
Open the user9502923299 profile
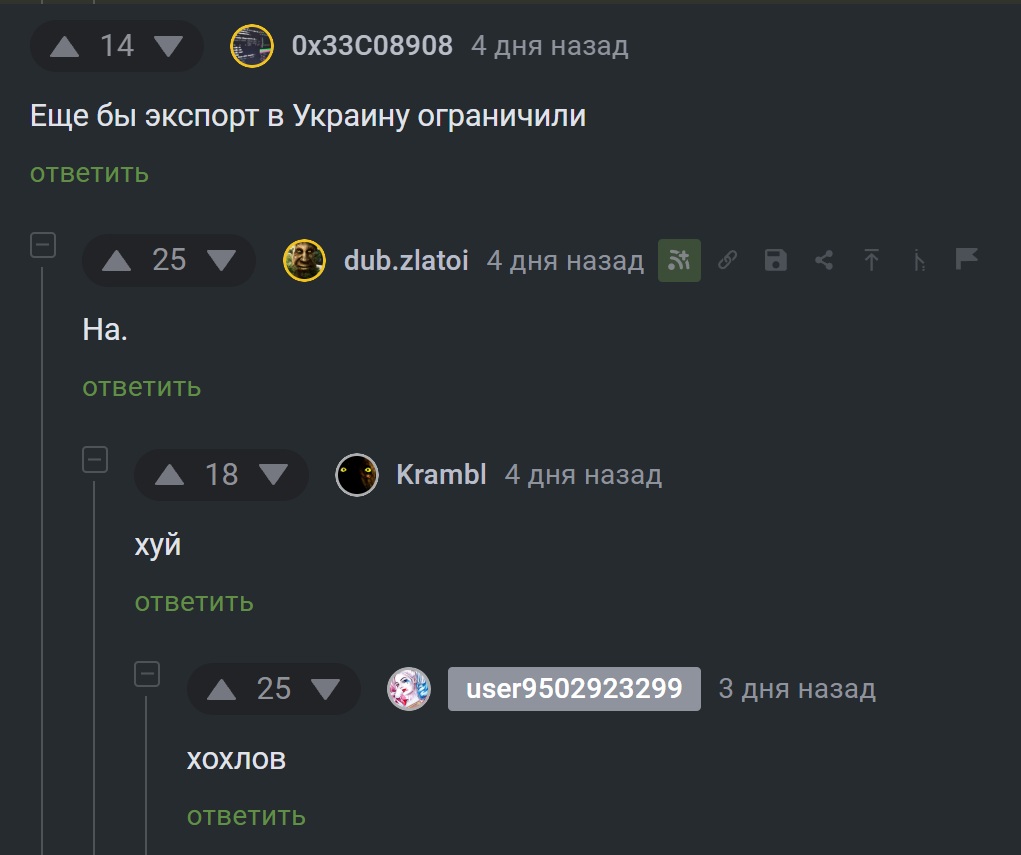click(574, 689)
